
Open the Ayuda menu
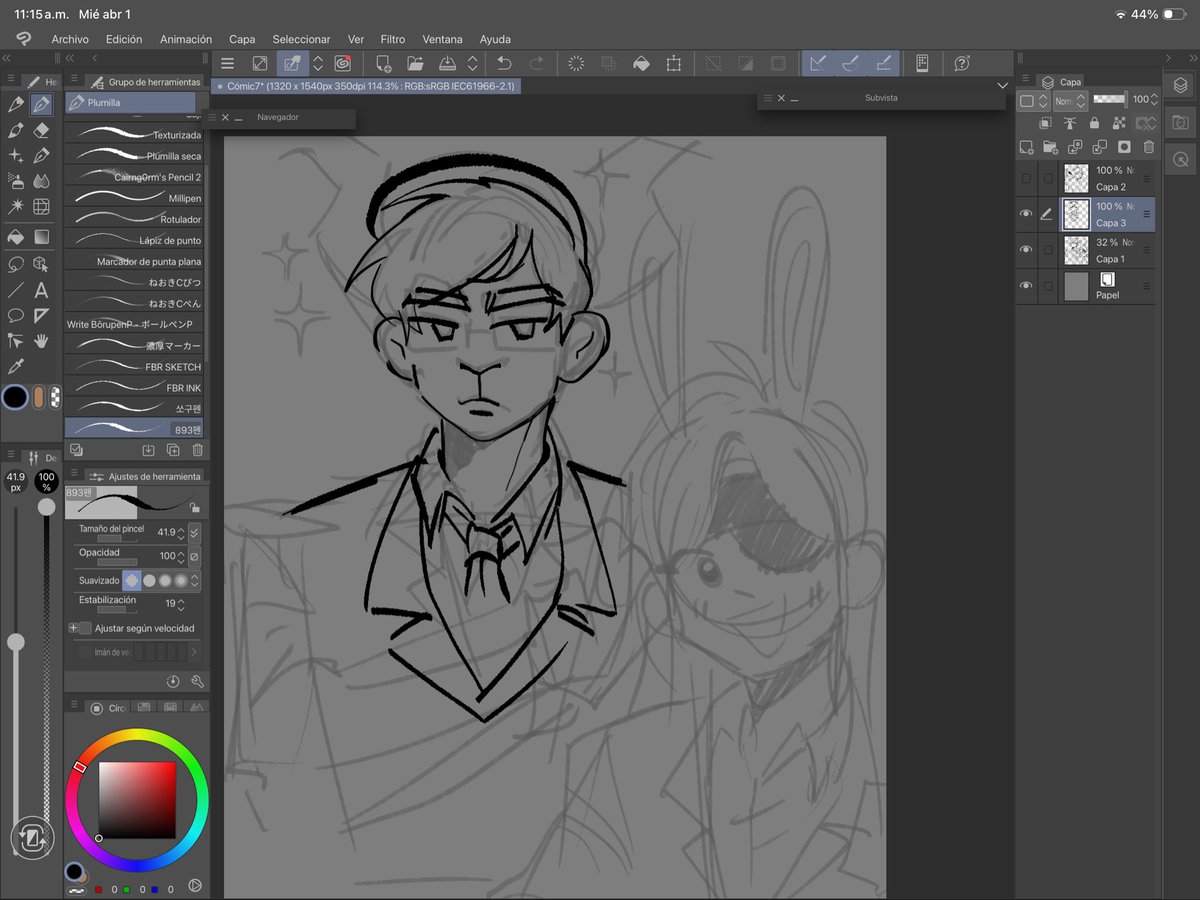point(495,39)
